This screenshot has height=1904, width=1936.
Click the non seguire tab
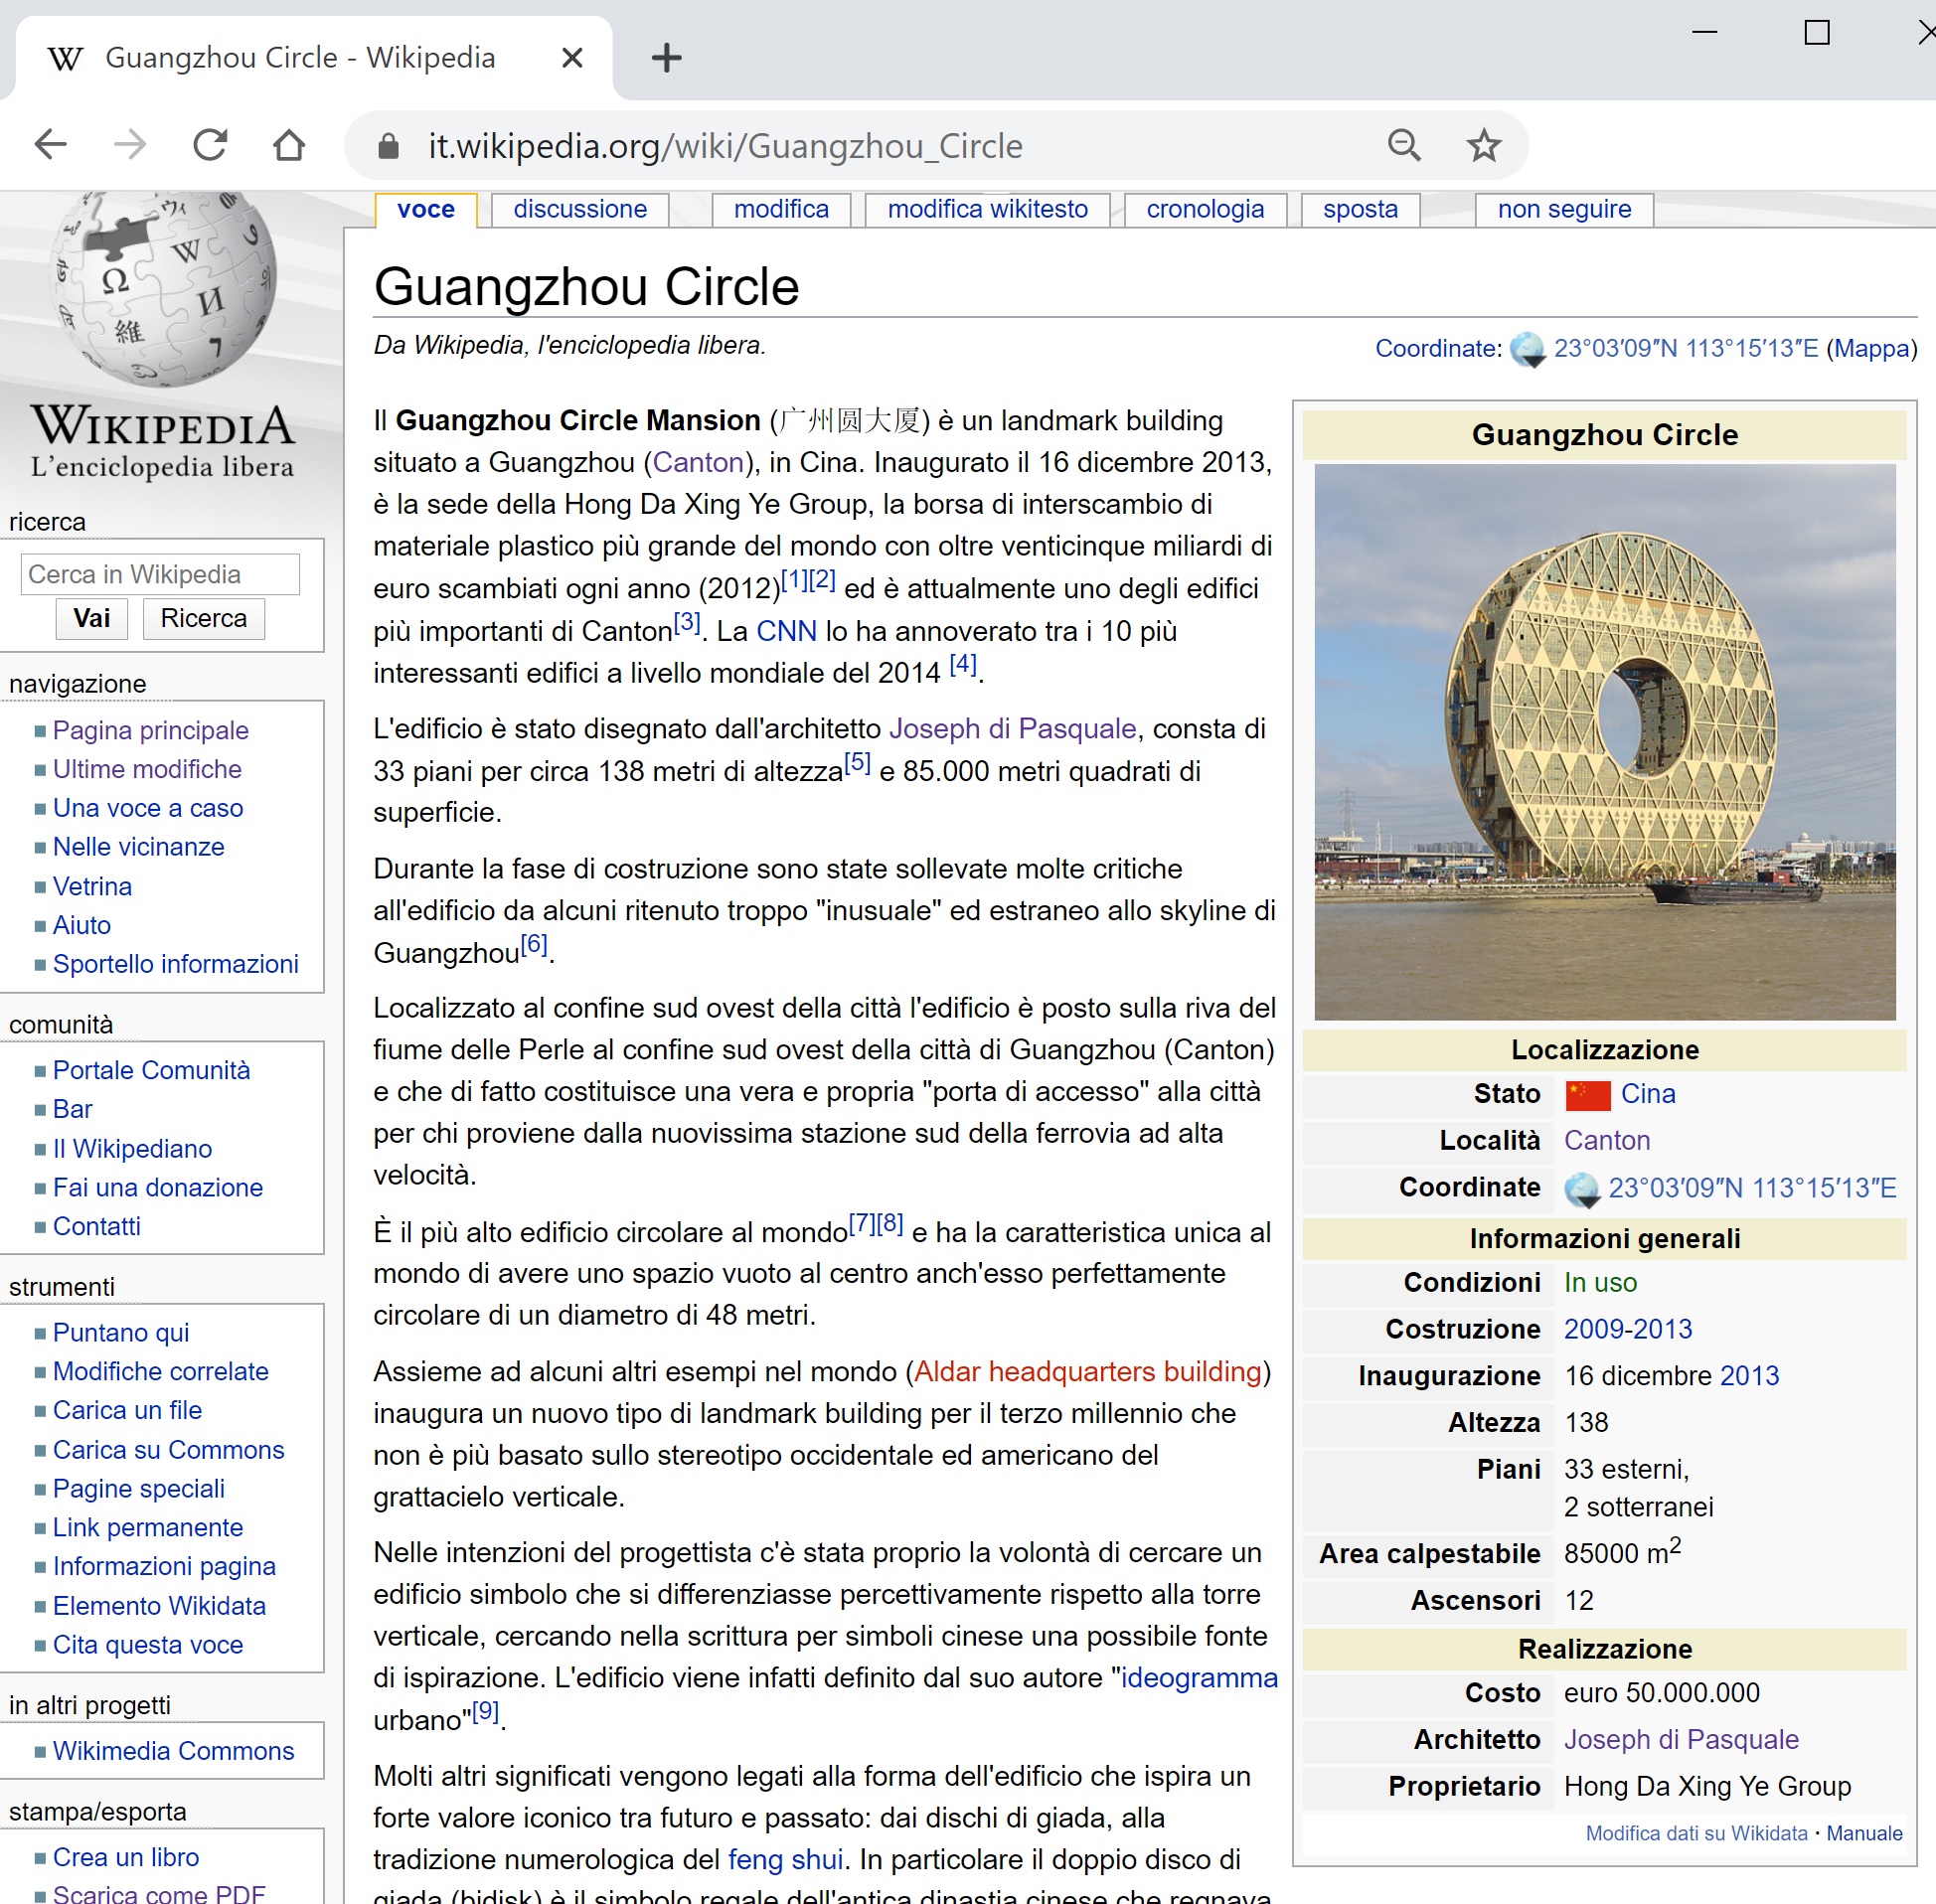coord(1564,210)
